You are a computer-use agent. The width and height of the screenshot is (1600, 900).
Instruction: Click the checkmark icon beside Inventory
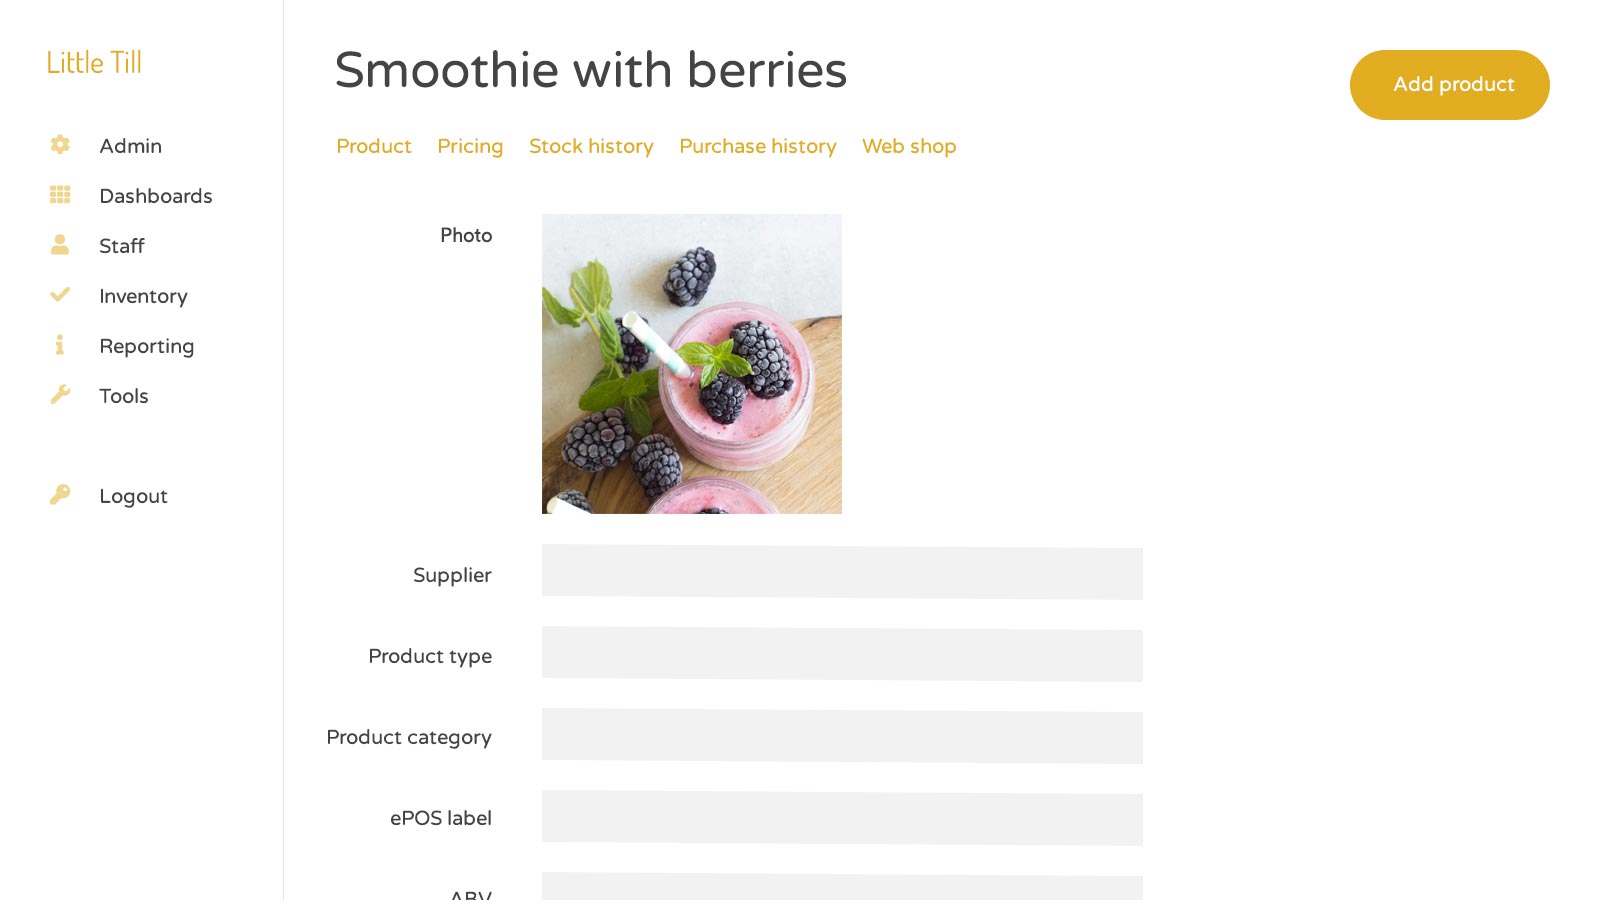point(60,294)
